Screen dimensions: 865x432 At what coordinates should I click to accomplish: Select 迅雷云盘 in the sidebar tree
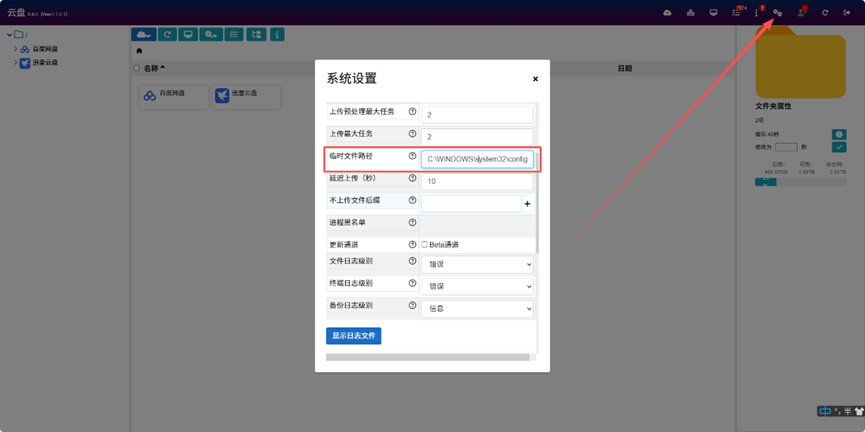coord(45,63)
